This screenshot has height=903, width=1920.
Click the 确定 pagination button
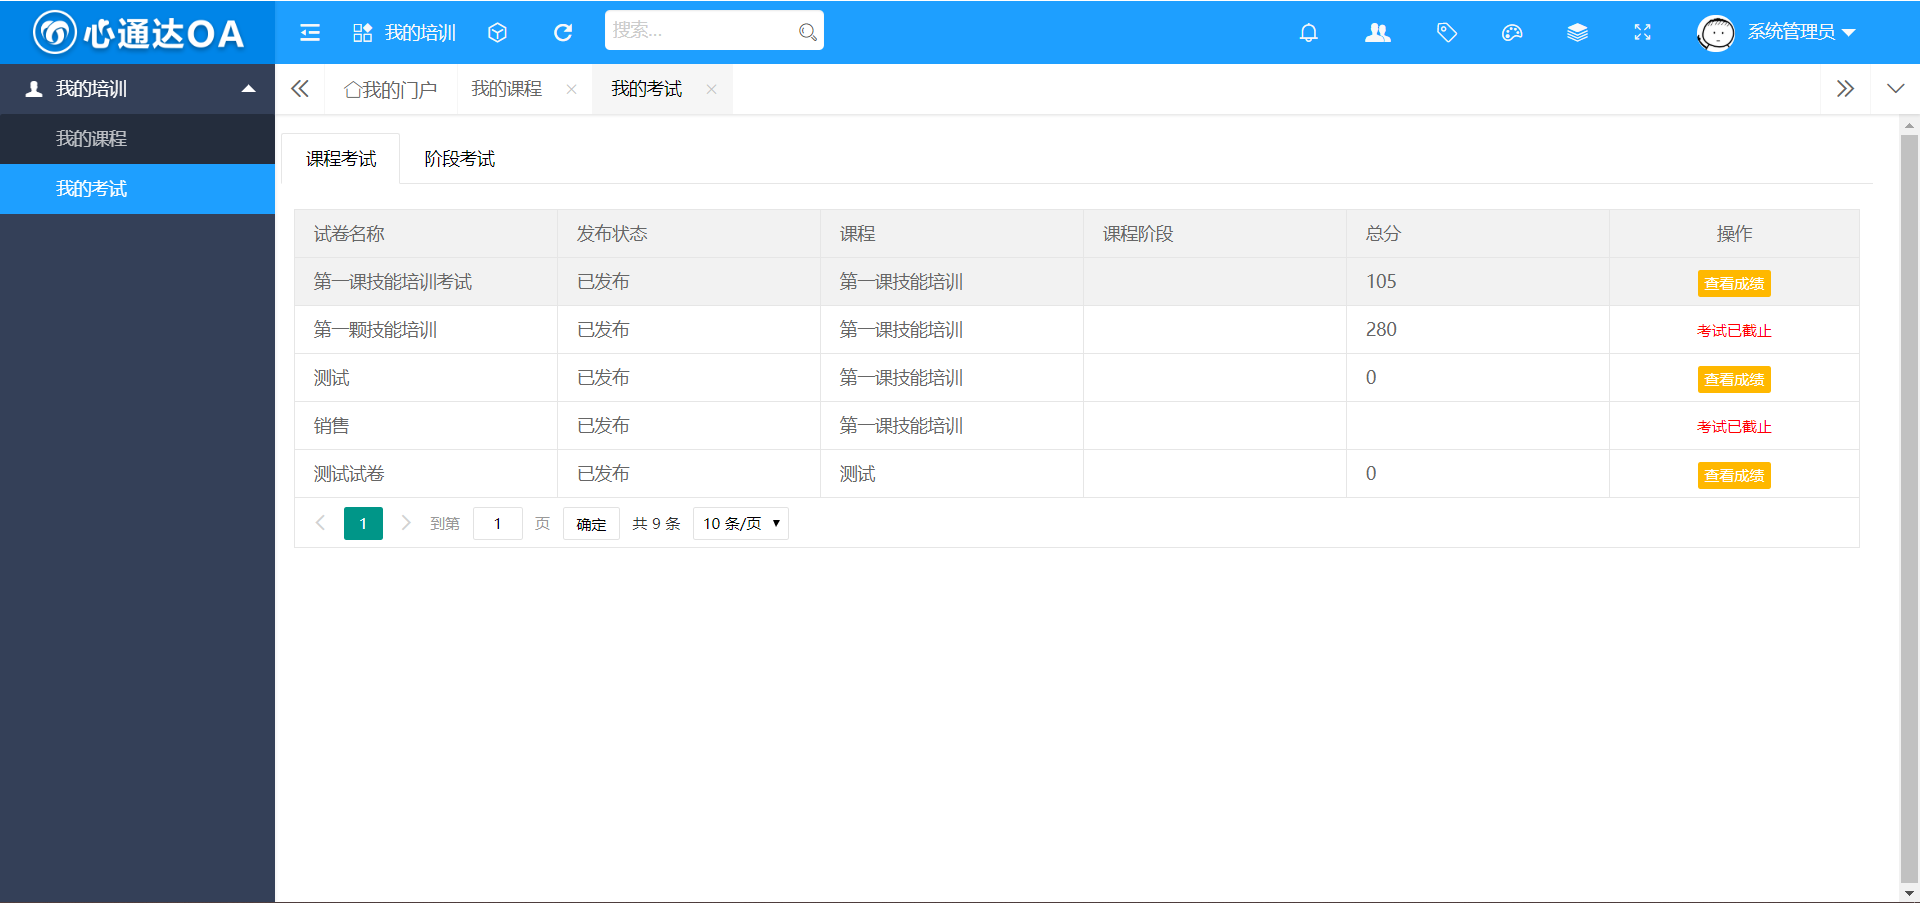click(x=591, y=523)
